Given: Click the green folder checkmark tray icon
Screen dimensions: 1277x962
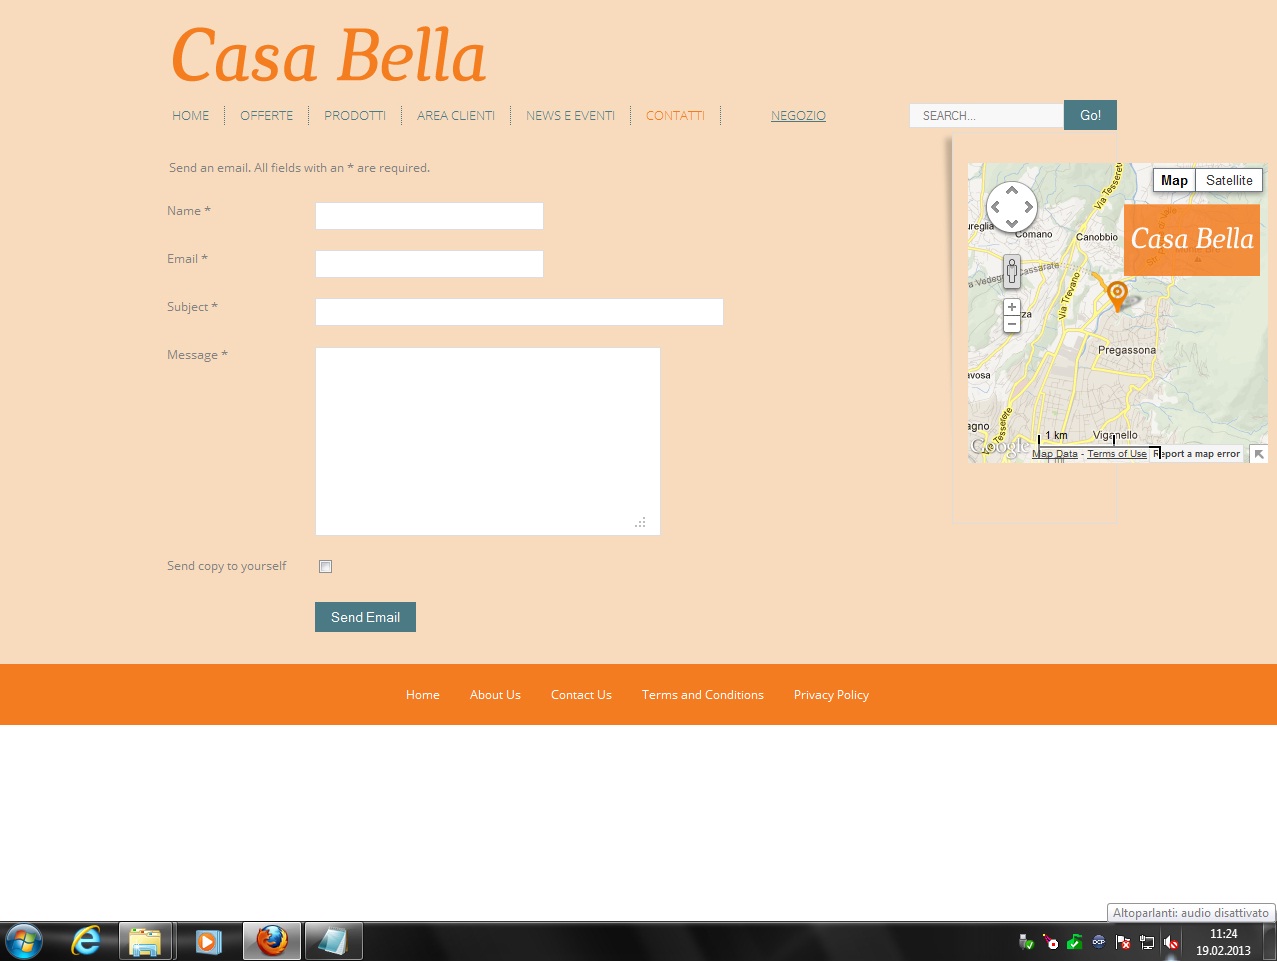Looking at the screenshot, I should 1074,942.
